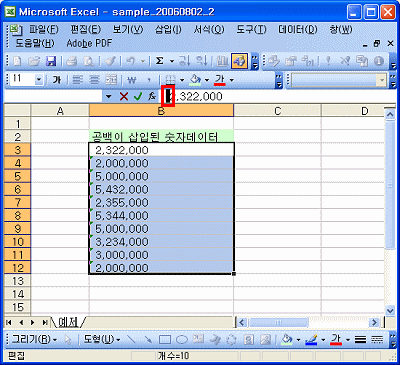The width and height of the screenshot is (400, 365).
Task: Expand the font size dropdown
Action: point(39,80)
